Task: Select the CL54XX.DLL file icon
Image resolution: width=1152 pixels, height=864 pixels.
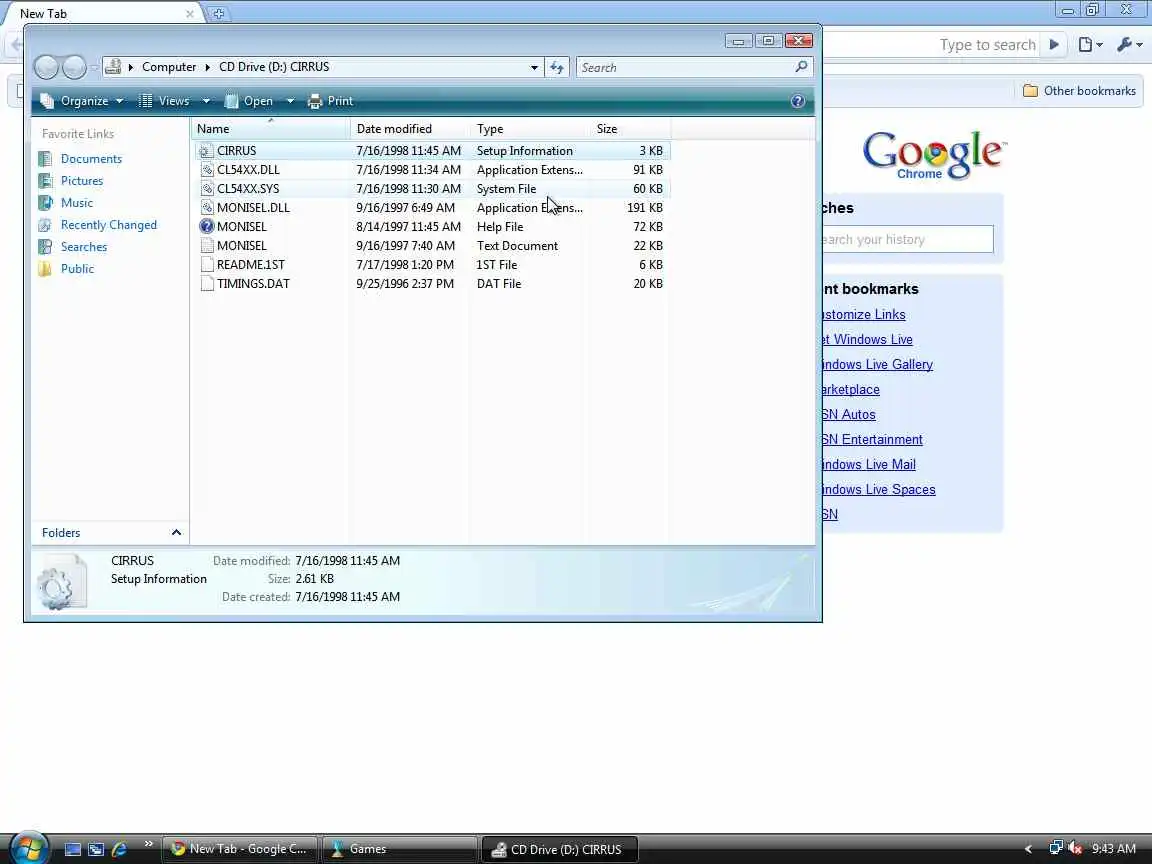Action: tap(206, 170)
